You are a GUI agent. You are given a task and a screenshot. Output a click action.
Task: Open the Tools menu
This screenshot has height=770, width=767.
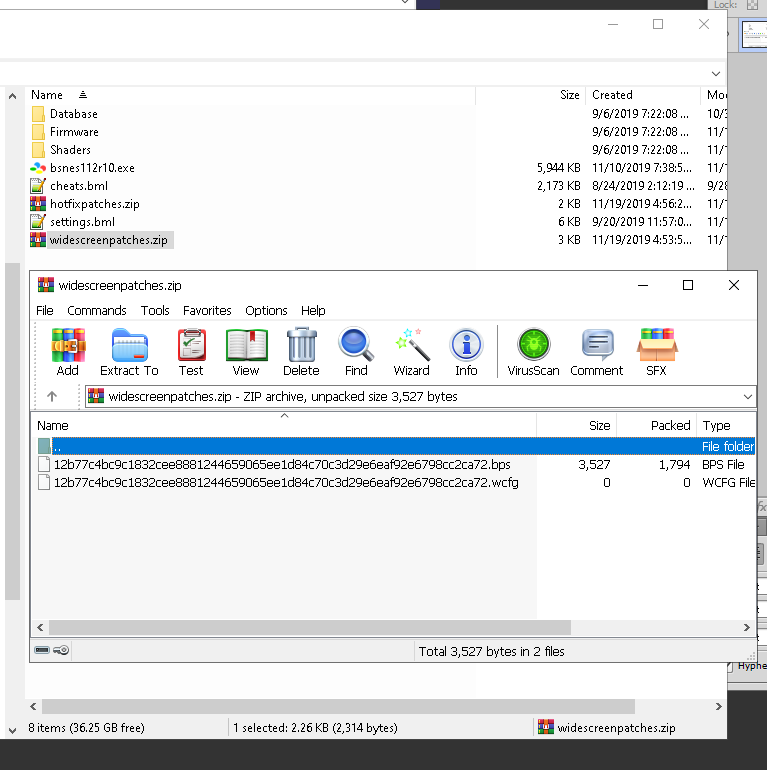155,310
